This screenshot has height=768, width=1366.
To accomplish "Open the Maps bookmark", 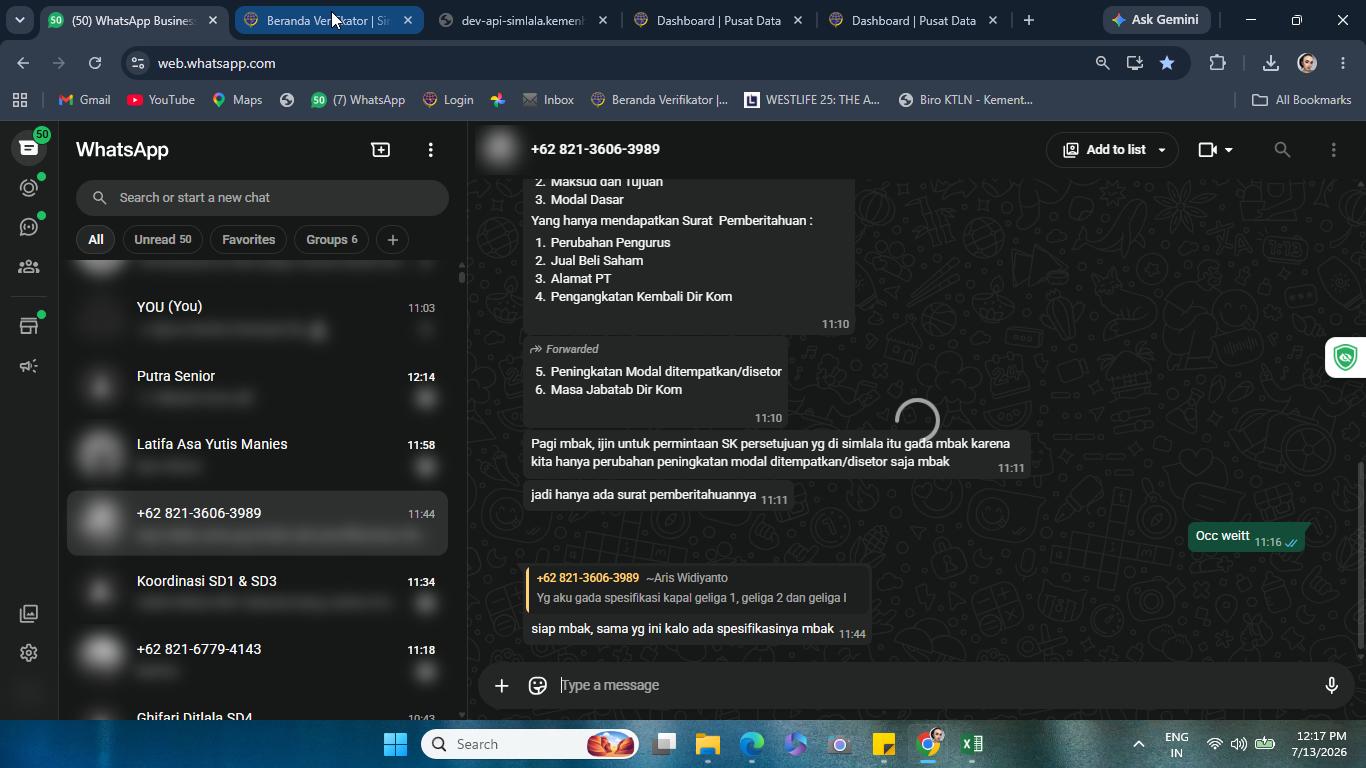I will (237, 100).
